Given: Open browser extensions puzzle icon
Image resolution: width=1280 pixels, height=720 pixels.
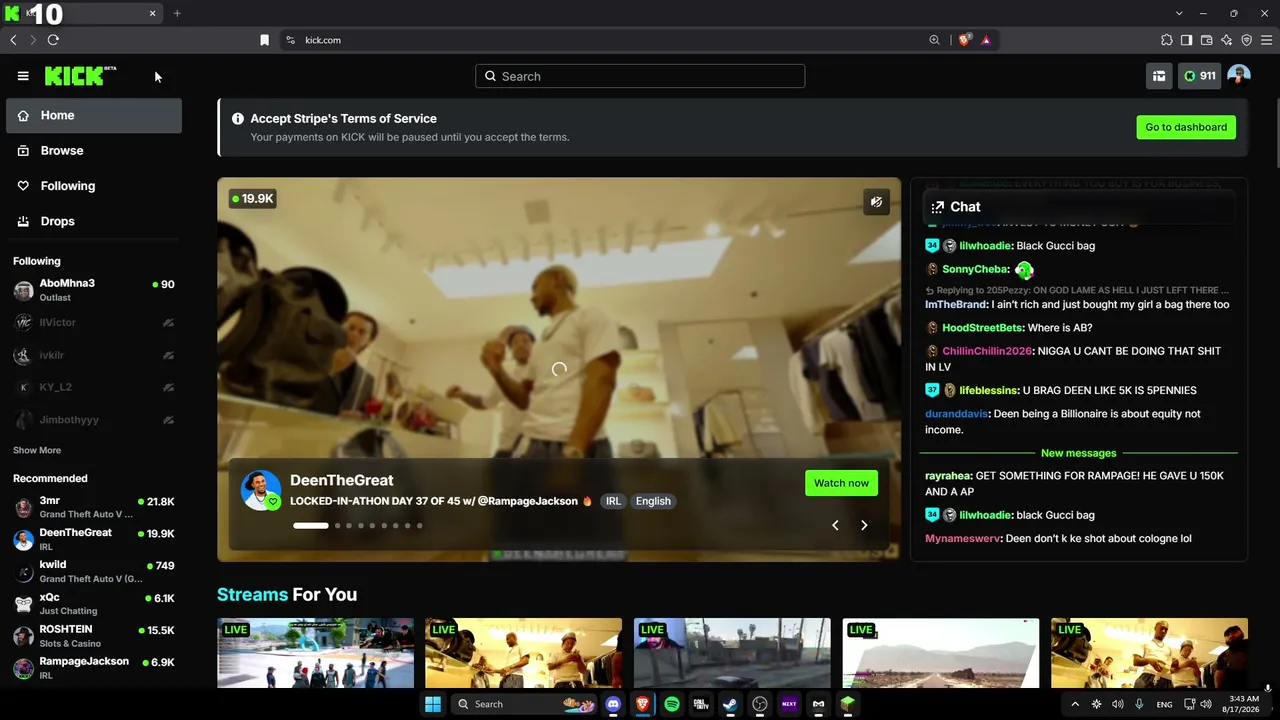Looking at the screenshot, I should 1166,40.
